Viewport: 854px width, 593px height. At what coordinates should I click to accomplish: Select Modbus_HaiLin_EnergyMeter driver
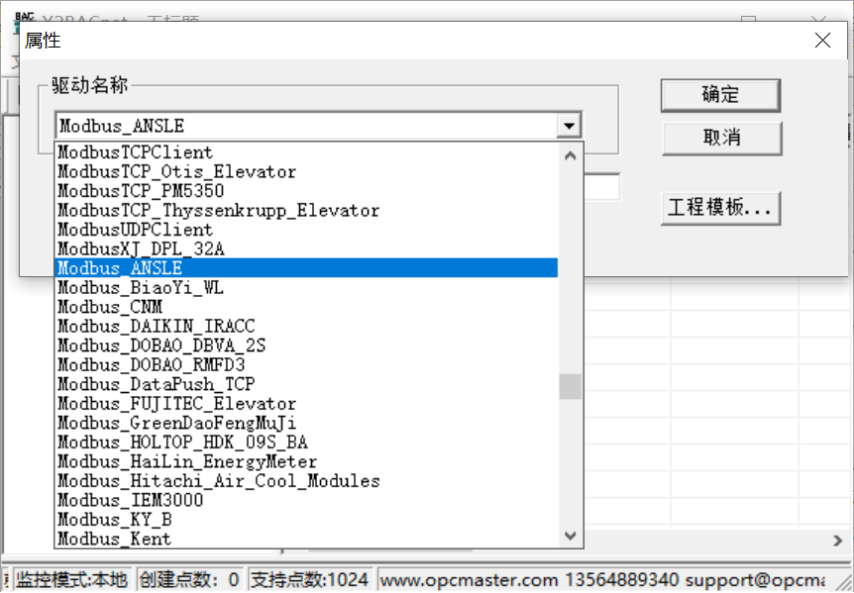pos(307,462)
